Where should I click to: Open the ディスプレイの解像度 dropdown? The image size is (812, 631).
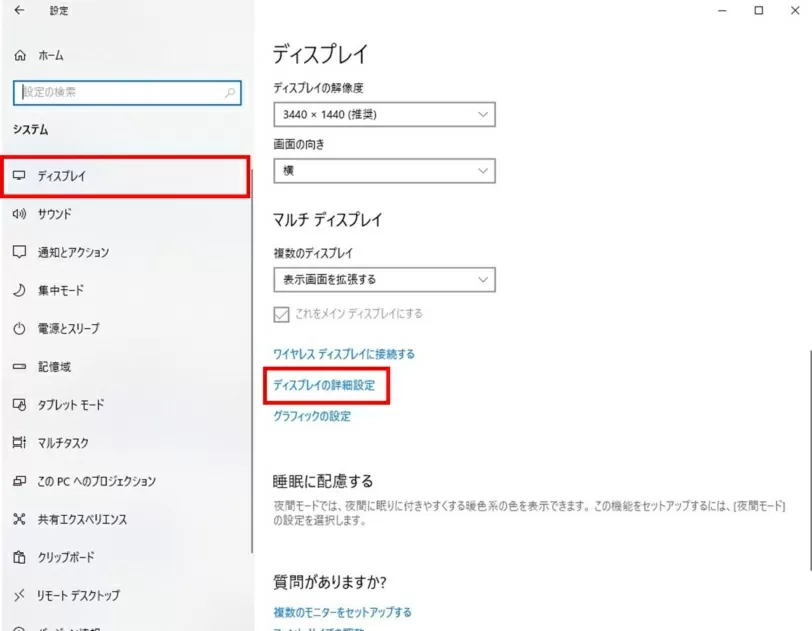(384, 114)
